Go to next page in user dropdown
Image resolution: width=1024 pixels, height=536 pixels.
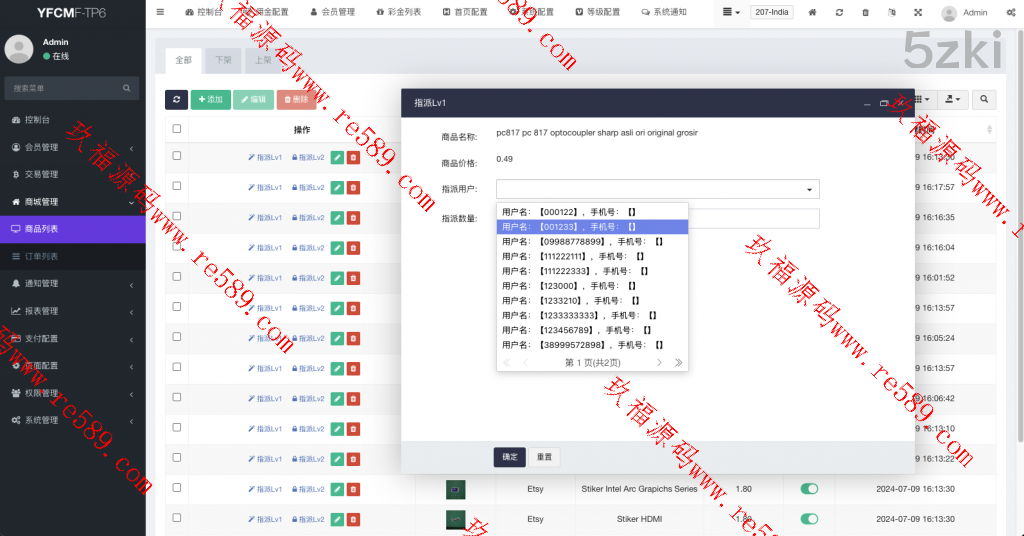pos(659,362)
